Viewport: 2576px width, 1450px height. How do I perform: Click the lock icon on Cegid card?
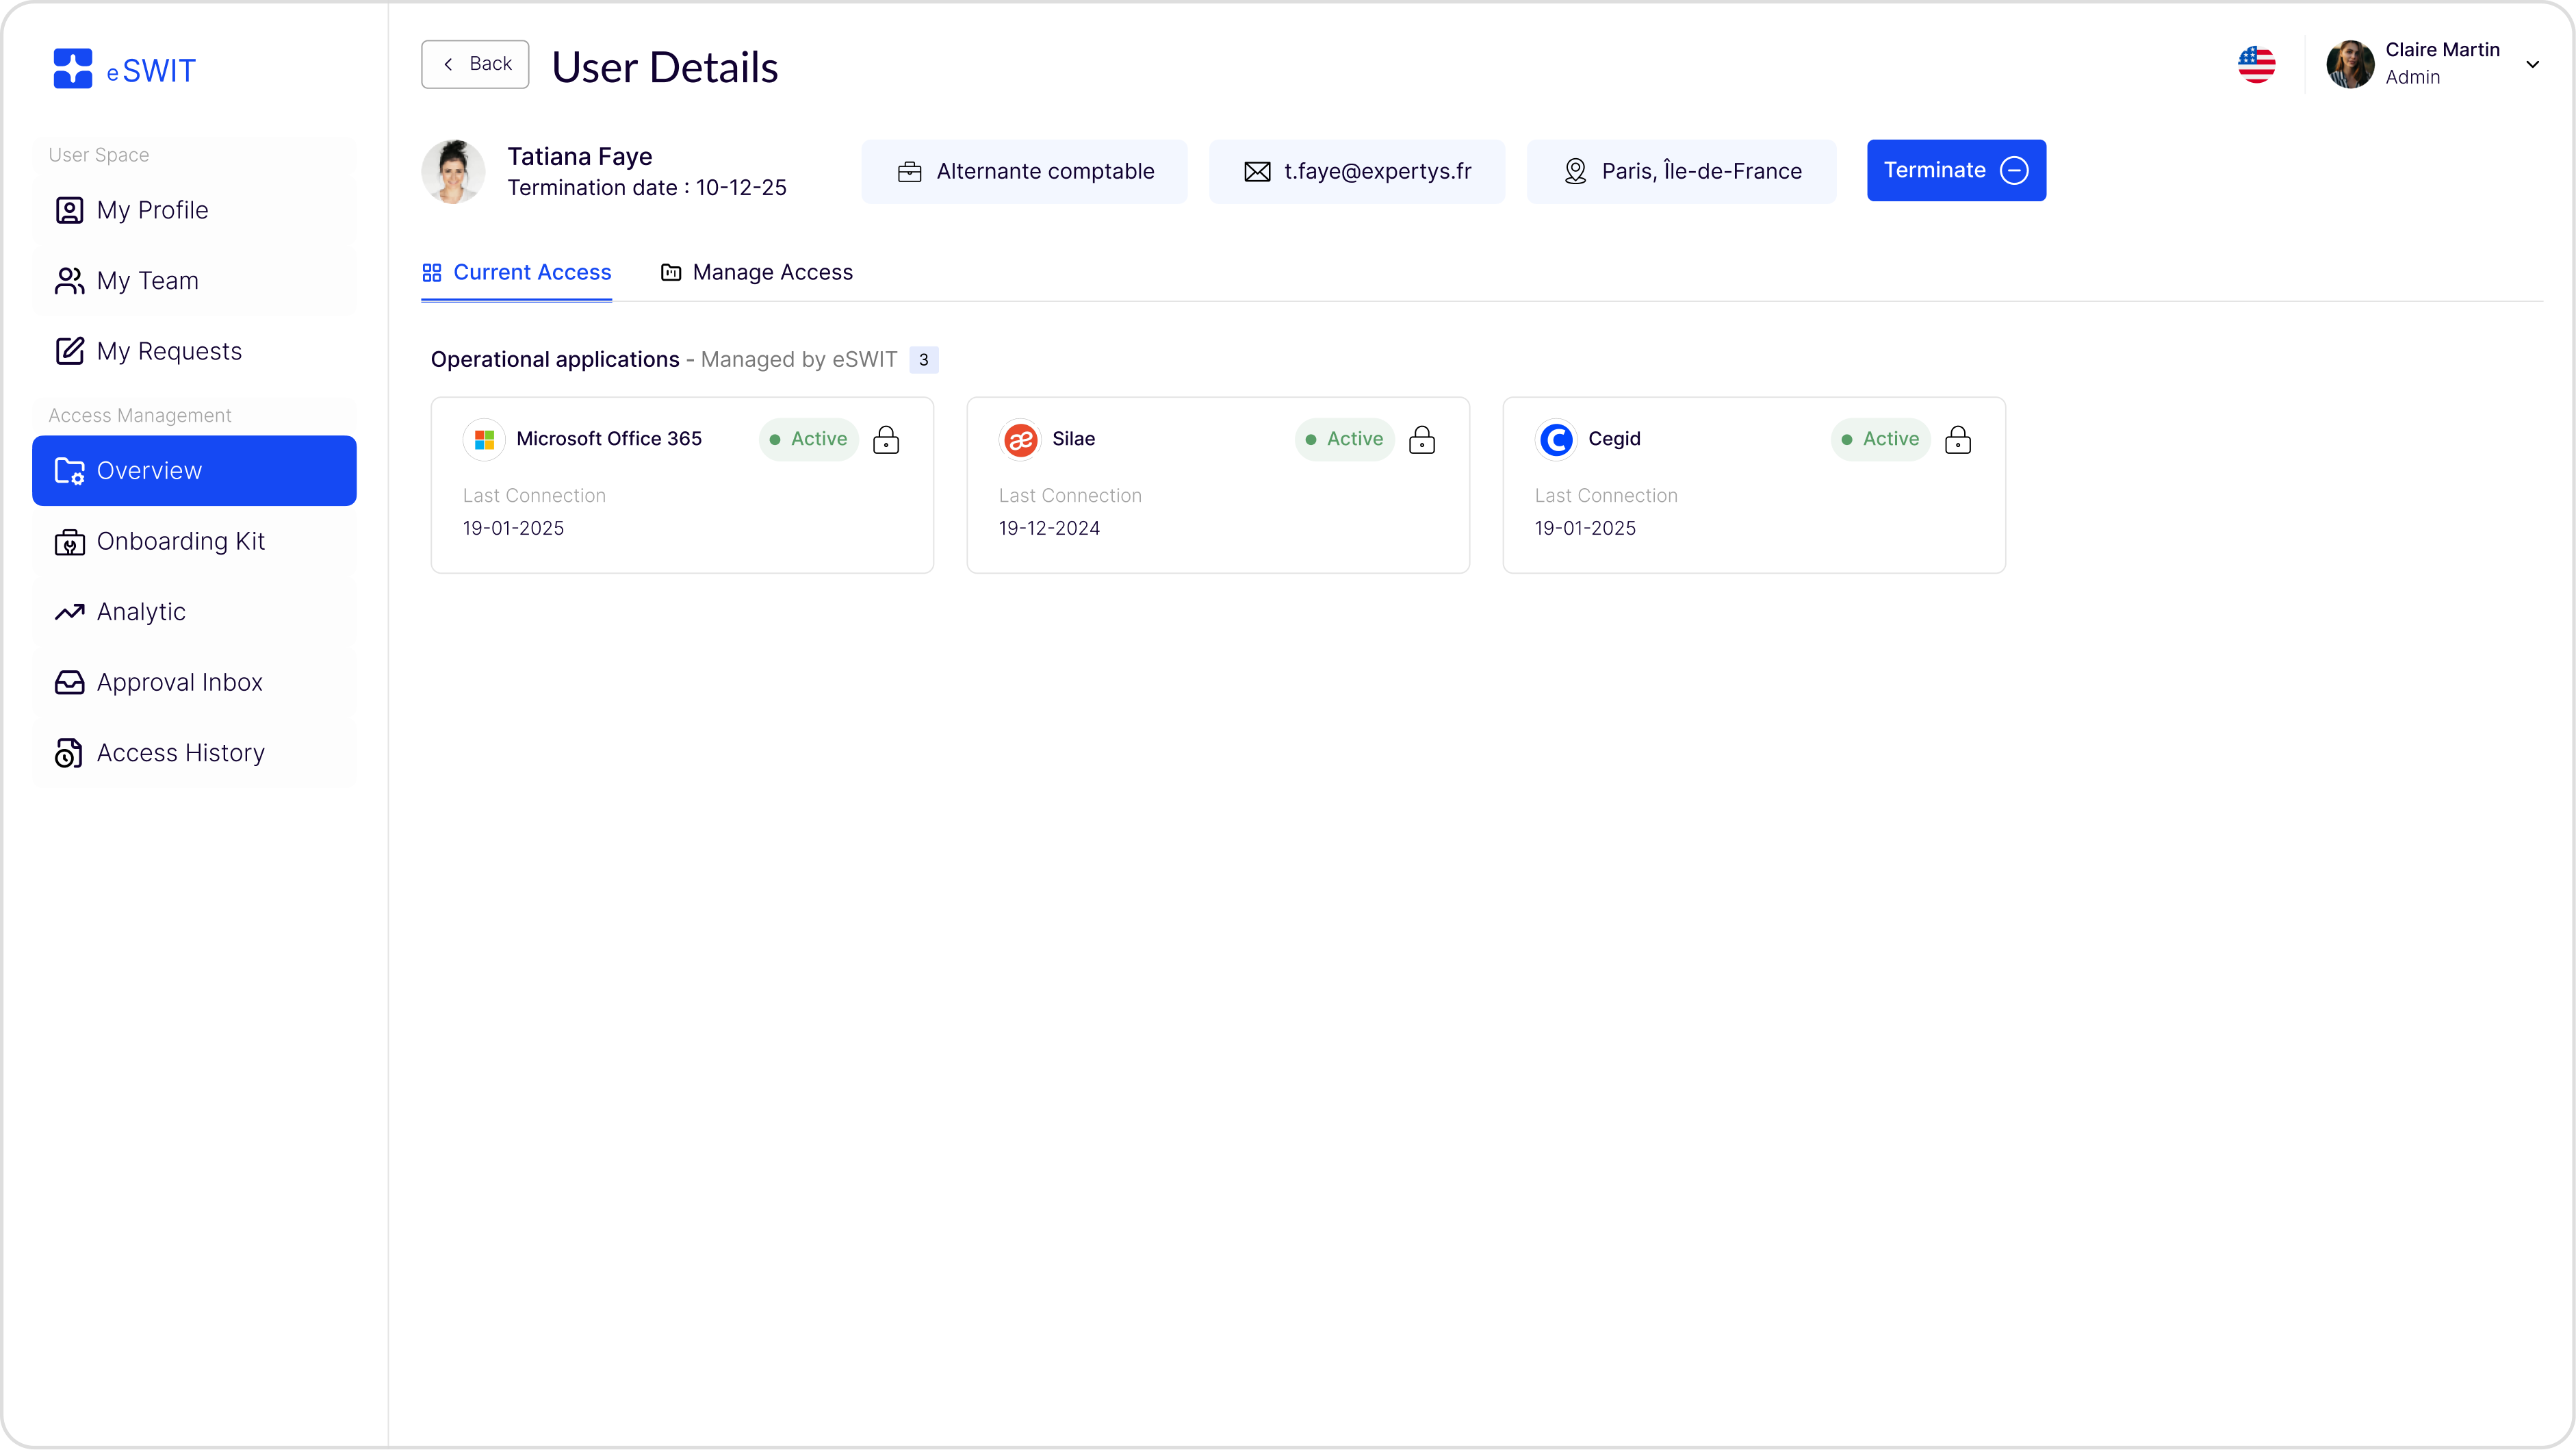tap(1958, 440)
